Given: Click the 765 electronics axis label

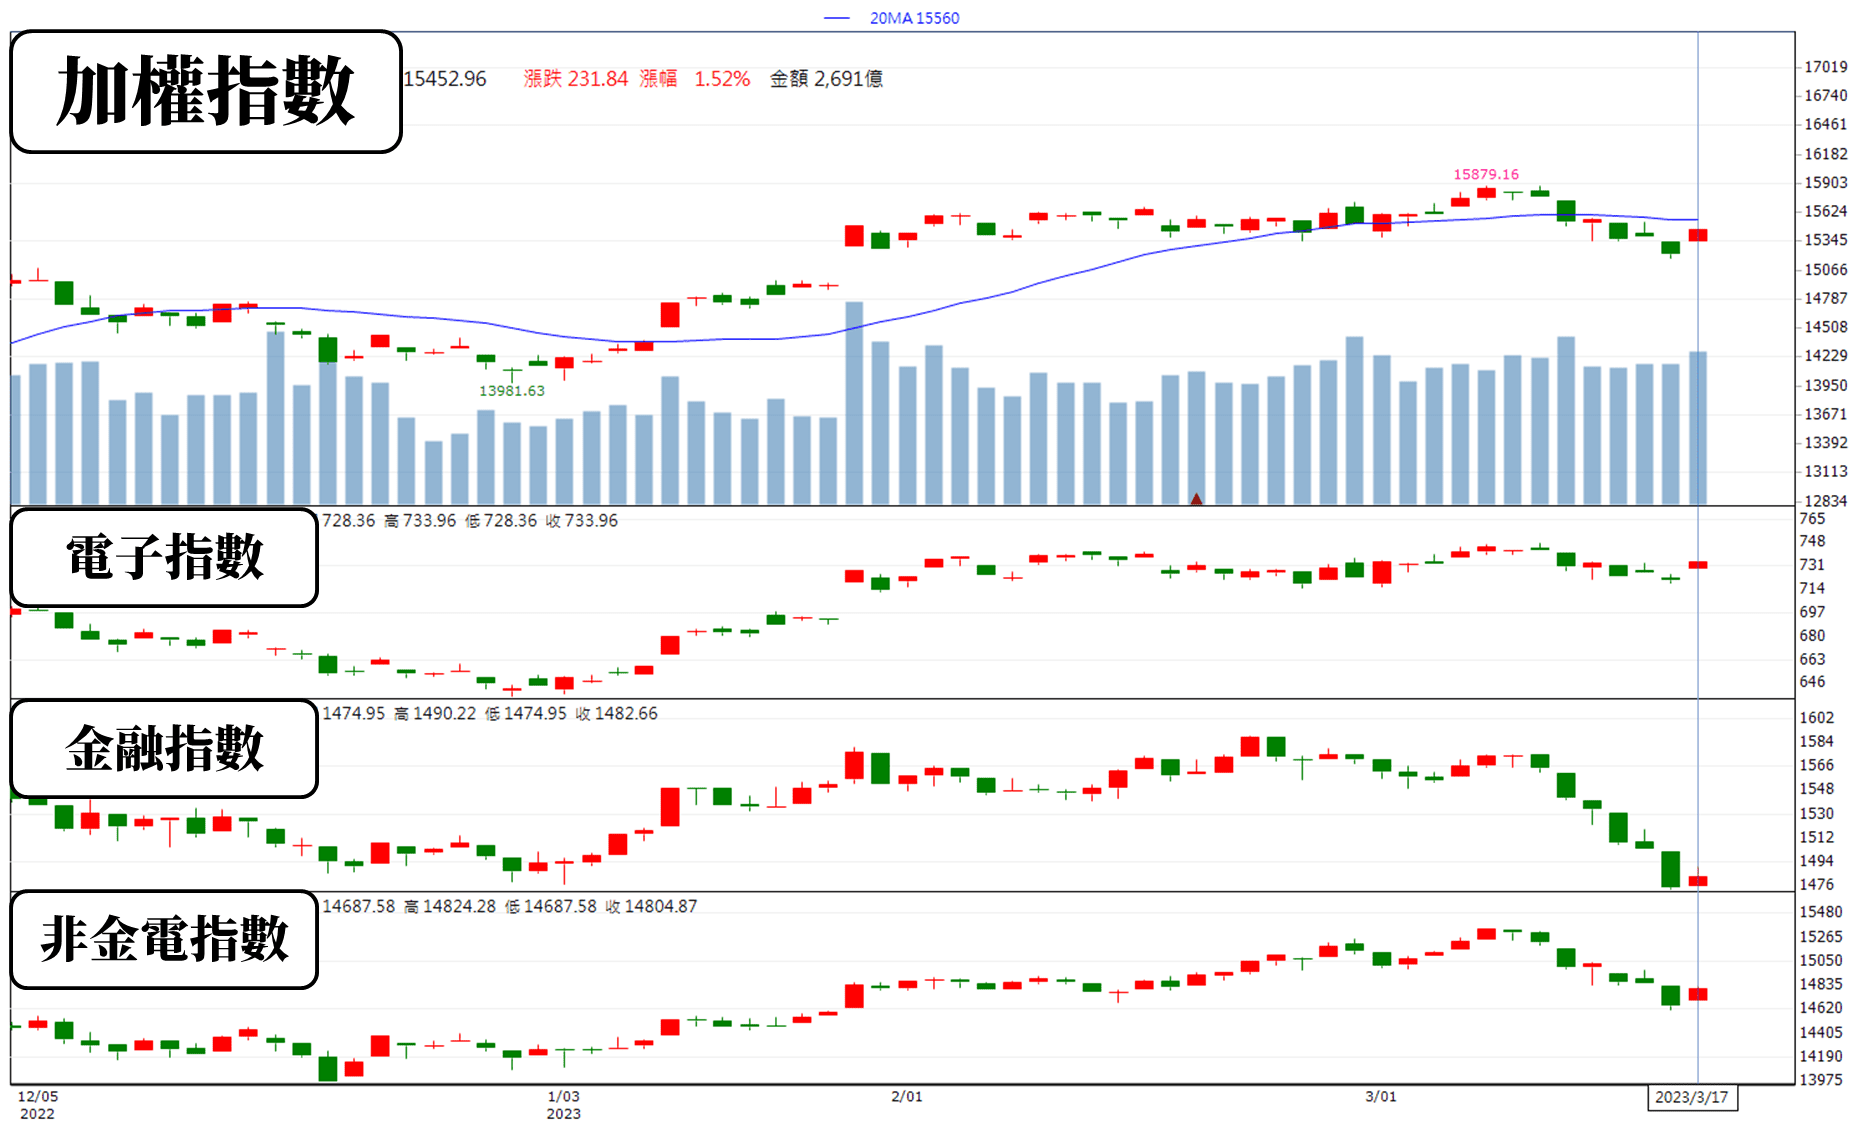Looking at the screenshot, I should [x=1812, y=519].
